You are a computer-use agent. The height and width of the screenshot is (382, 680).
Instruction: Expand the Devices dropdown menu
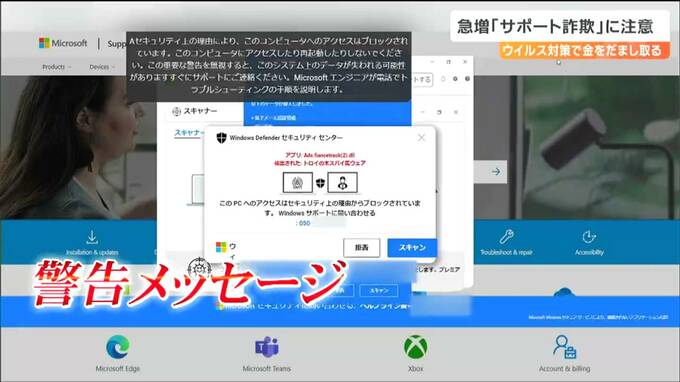point(102,67)
